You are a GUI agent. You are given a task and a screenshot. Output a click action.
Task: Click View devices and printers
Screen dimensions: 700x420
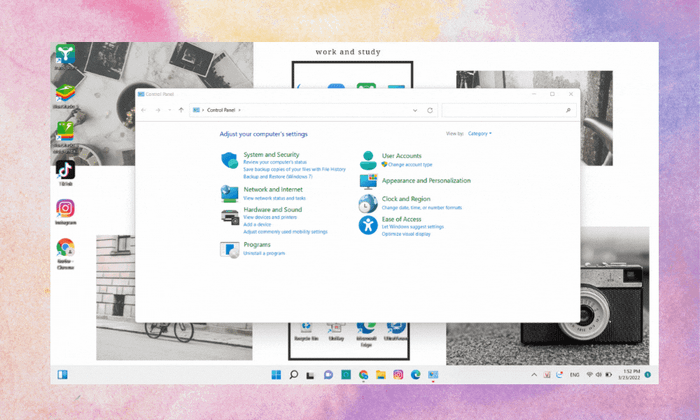click(270, 217)
